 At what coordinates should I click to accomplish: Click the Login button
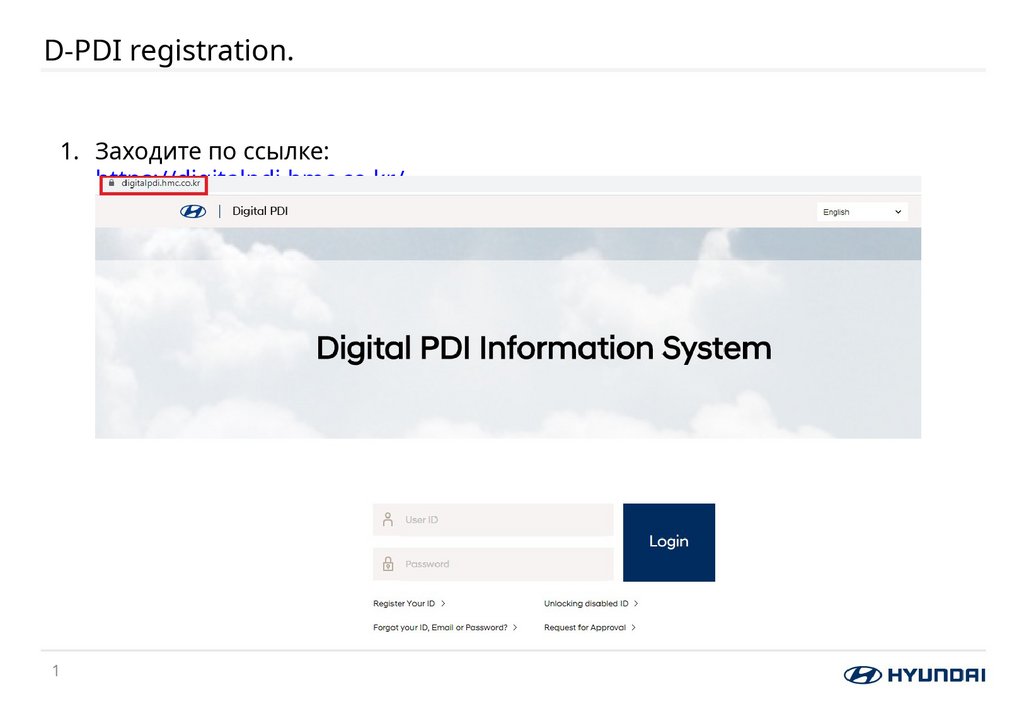point(669,542)
